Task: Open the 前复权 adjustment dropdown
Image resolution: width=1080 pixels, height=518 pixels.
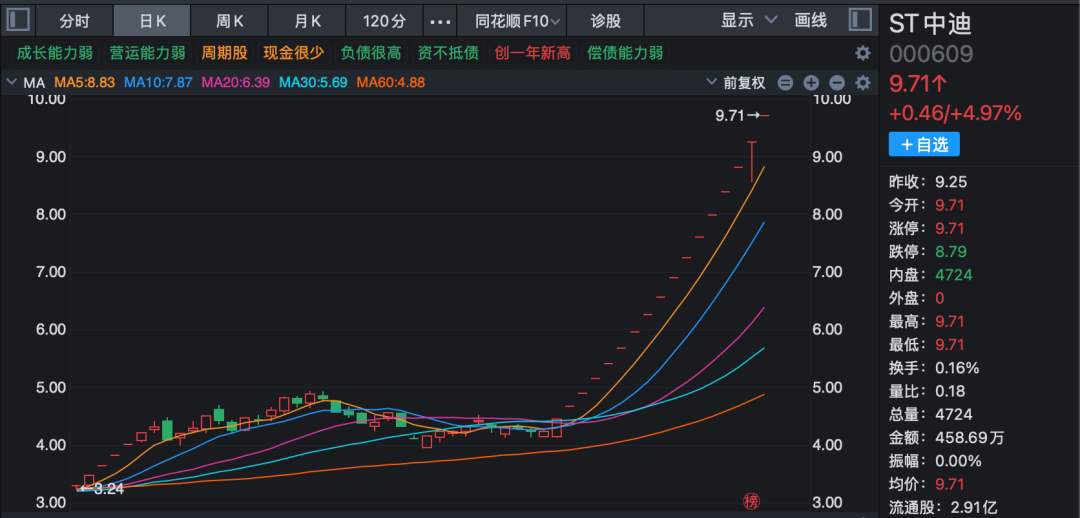Action: [736, 83]
